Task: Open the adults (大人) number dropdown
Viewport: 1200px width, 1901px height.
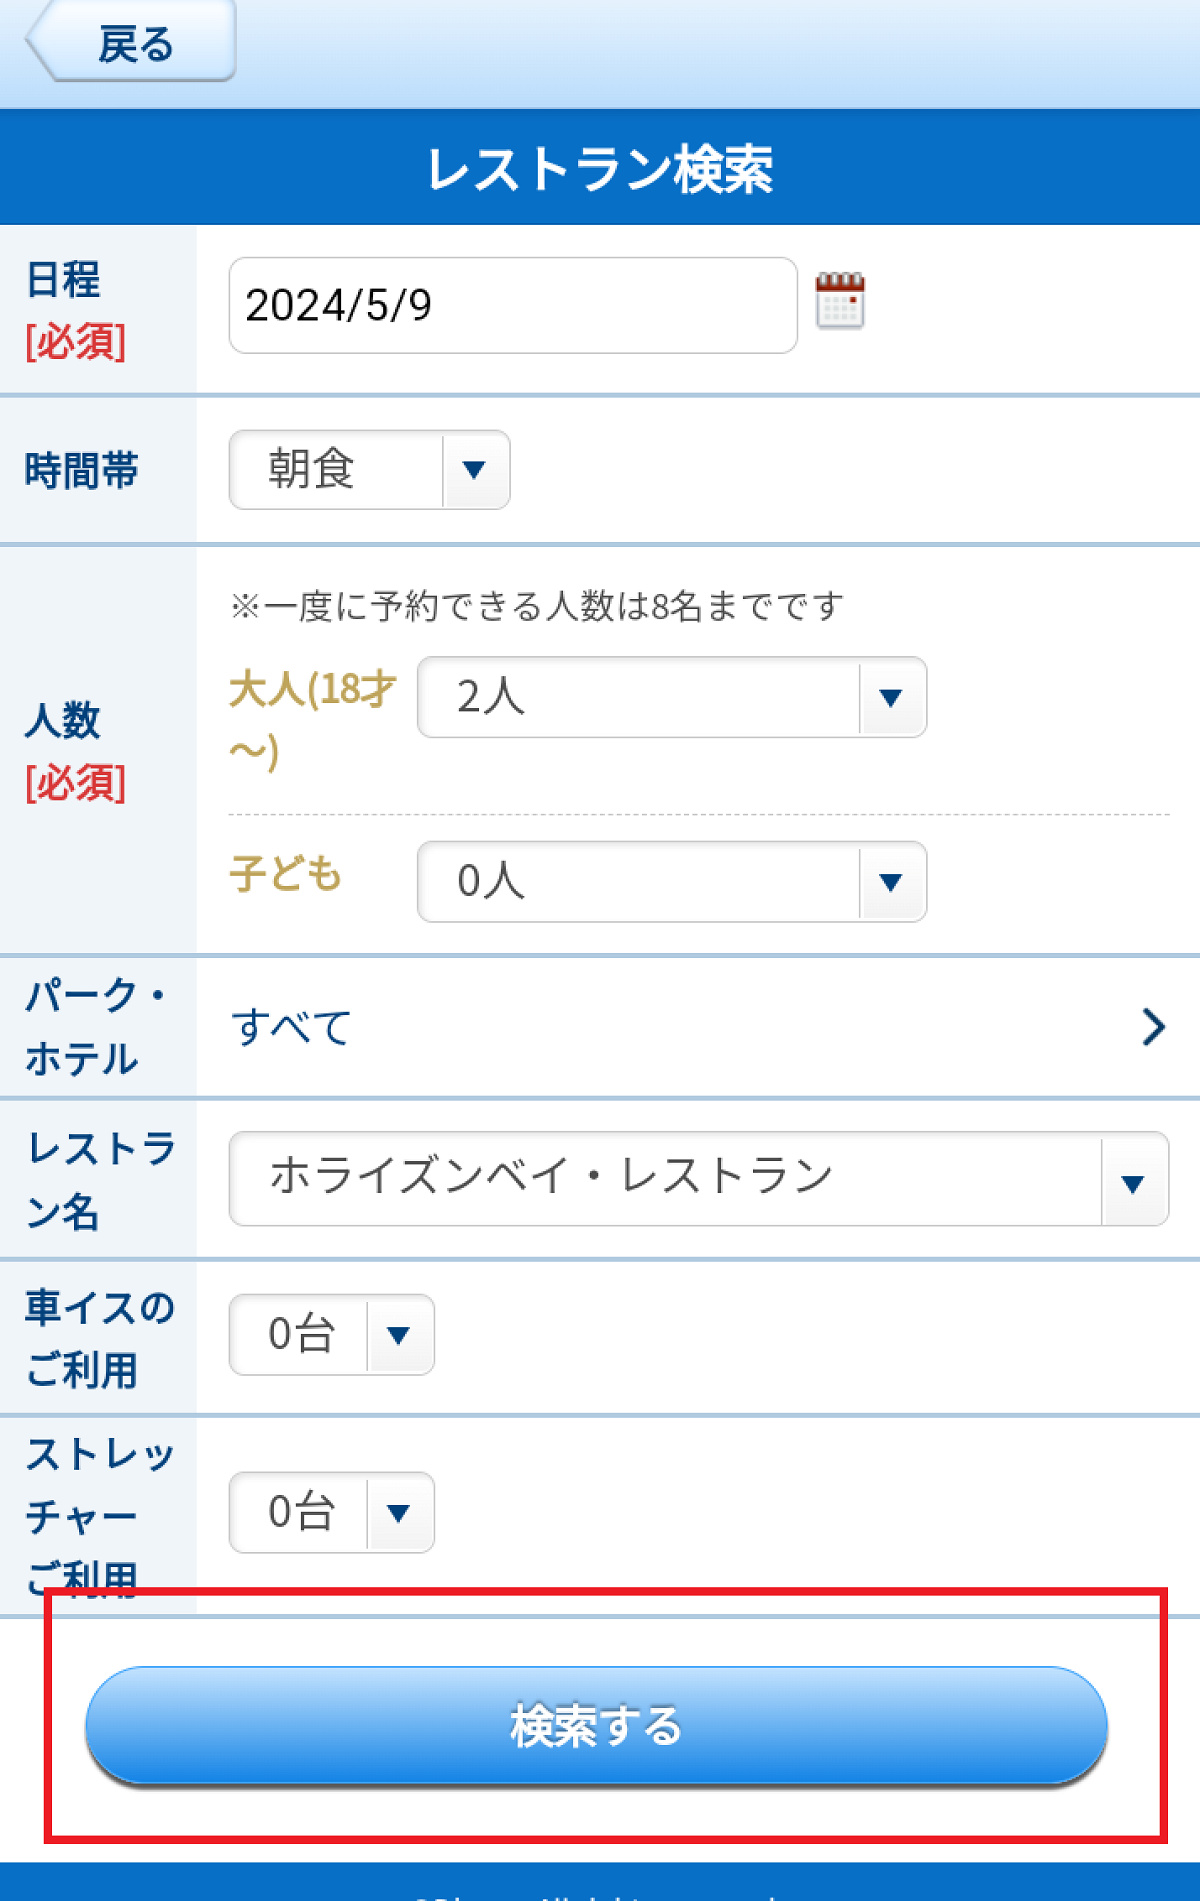Action: (670, 699)
